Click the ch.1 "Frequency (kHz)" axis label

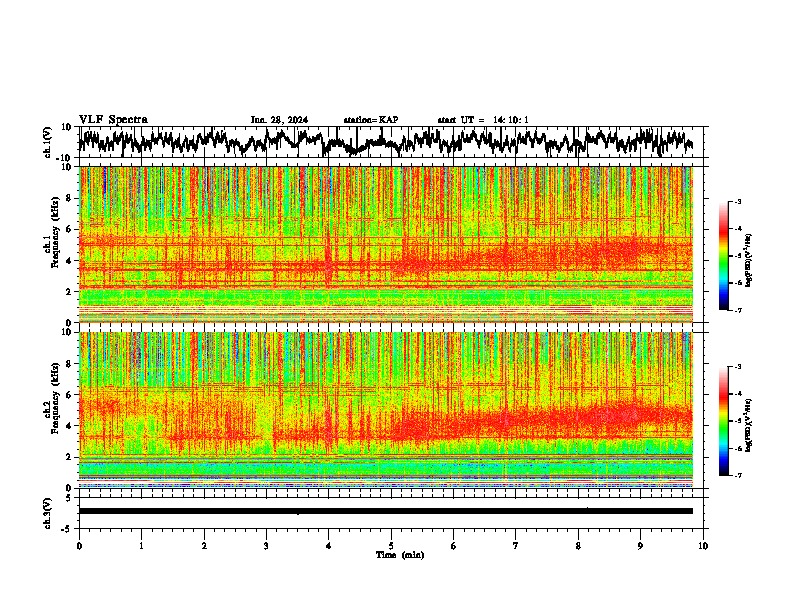click(x=55, y=233)
